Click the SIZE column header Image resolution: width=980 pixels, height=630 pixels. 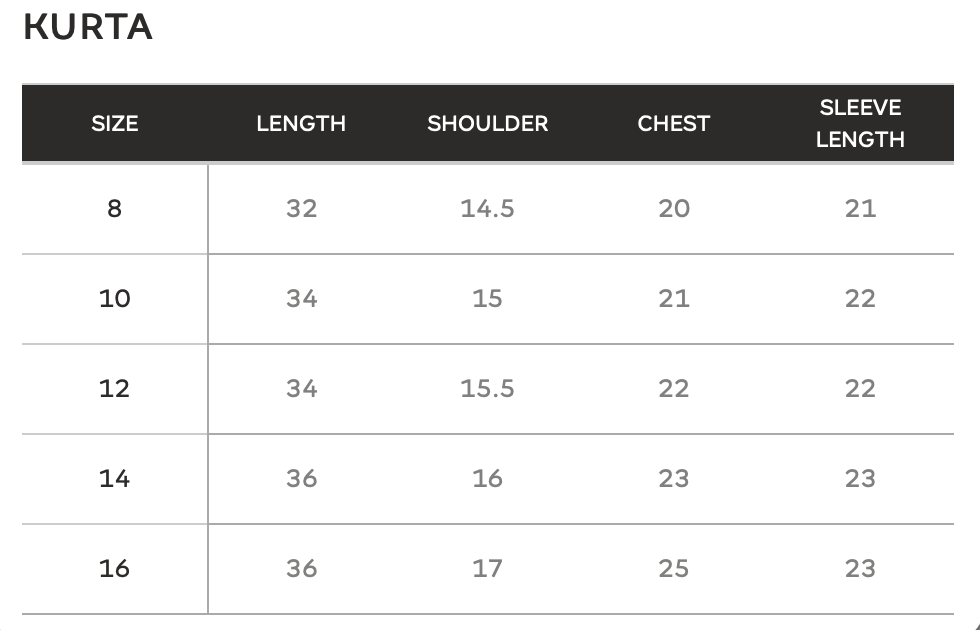click(x=114, y=123)
